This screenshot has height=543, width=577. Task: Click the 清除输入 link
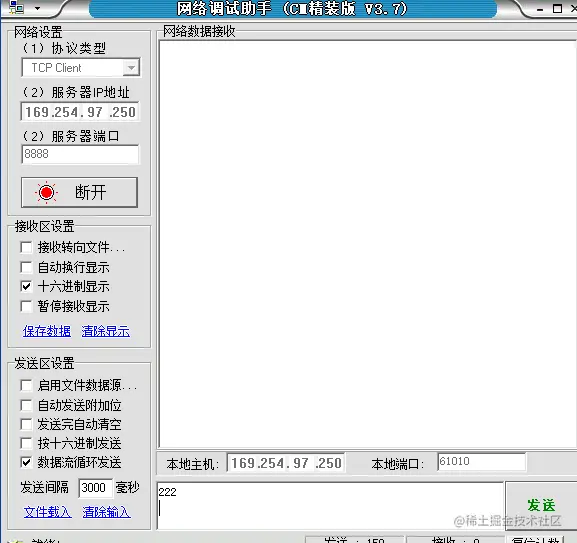tap(106, 512)
